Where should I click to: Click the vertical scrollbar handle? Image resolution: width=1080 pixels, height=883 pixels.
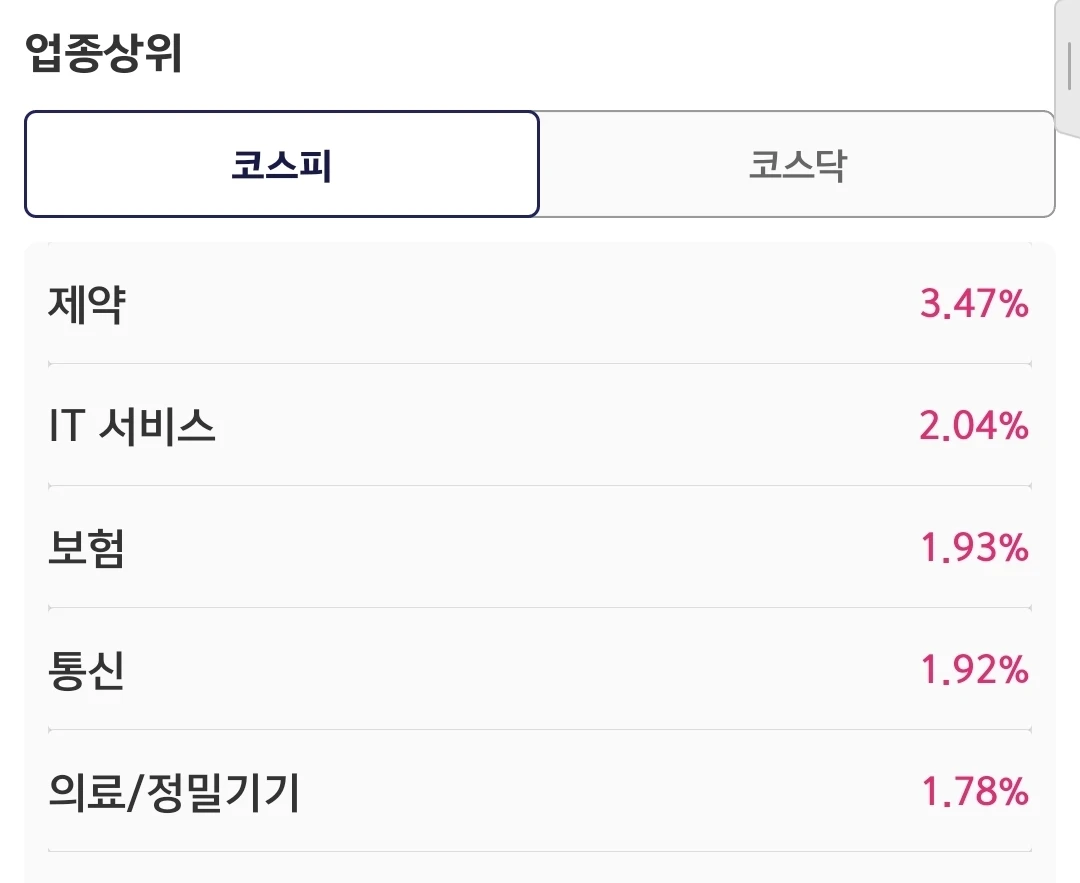click(x=1069, y=65)
